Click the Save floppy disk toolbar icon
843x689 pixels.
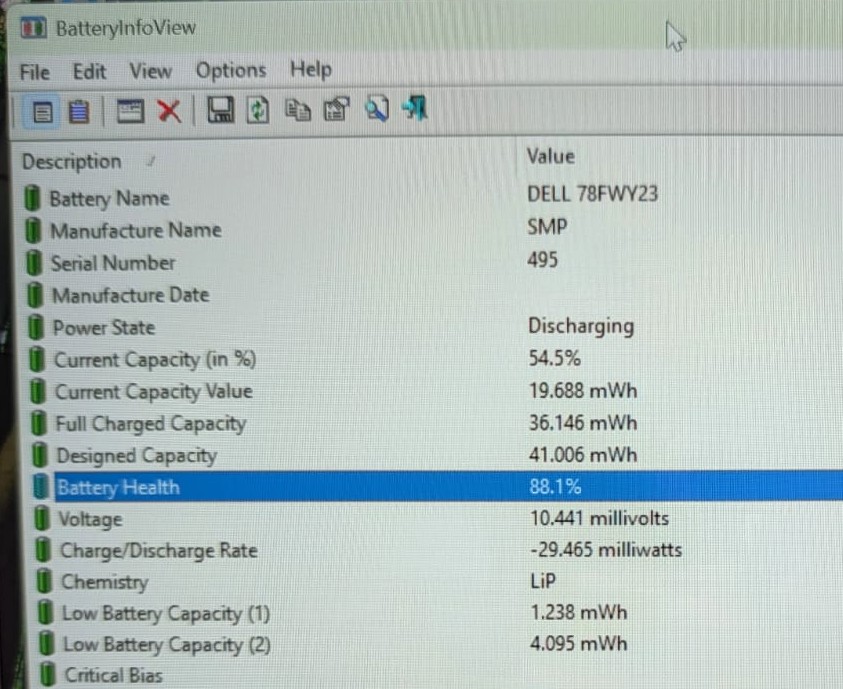(x=221, y=110)
